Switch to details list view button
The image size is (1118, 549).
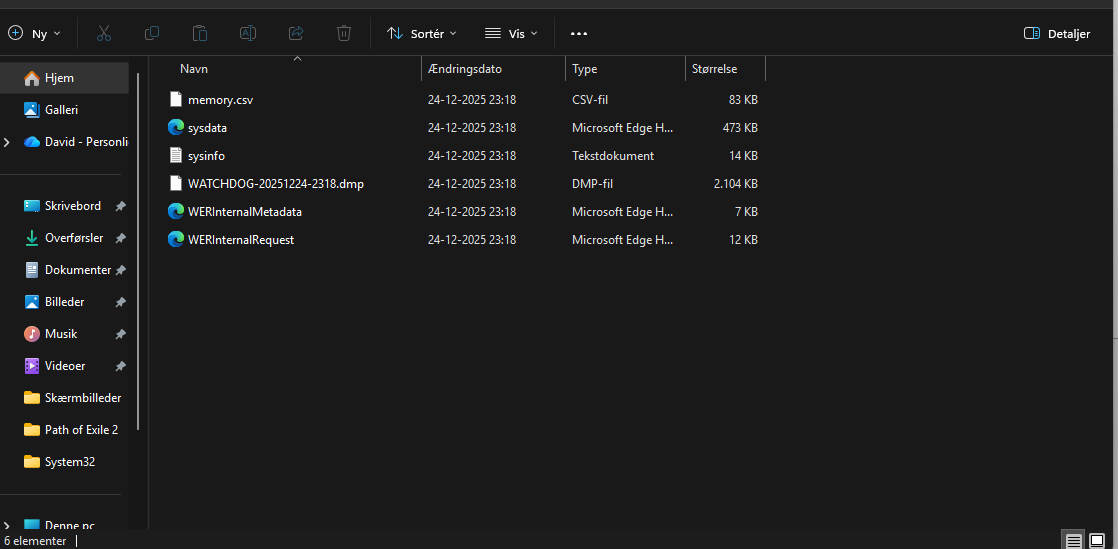(1074, 540)
